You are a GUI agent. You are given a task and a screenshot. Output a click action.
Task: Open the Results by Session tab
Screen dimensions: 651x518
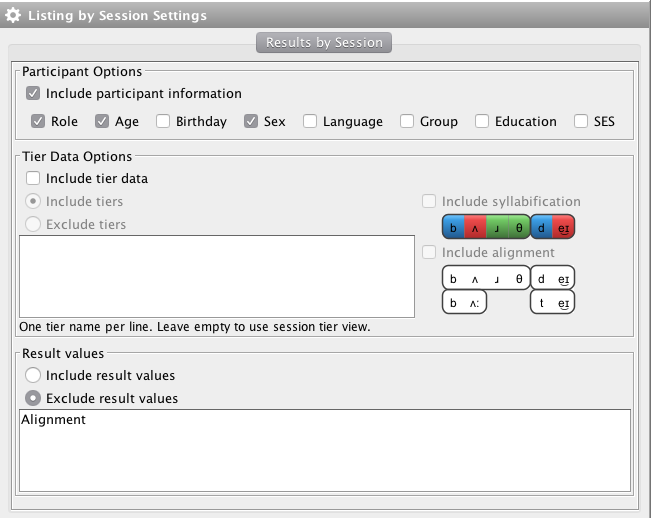point(324,42)
